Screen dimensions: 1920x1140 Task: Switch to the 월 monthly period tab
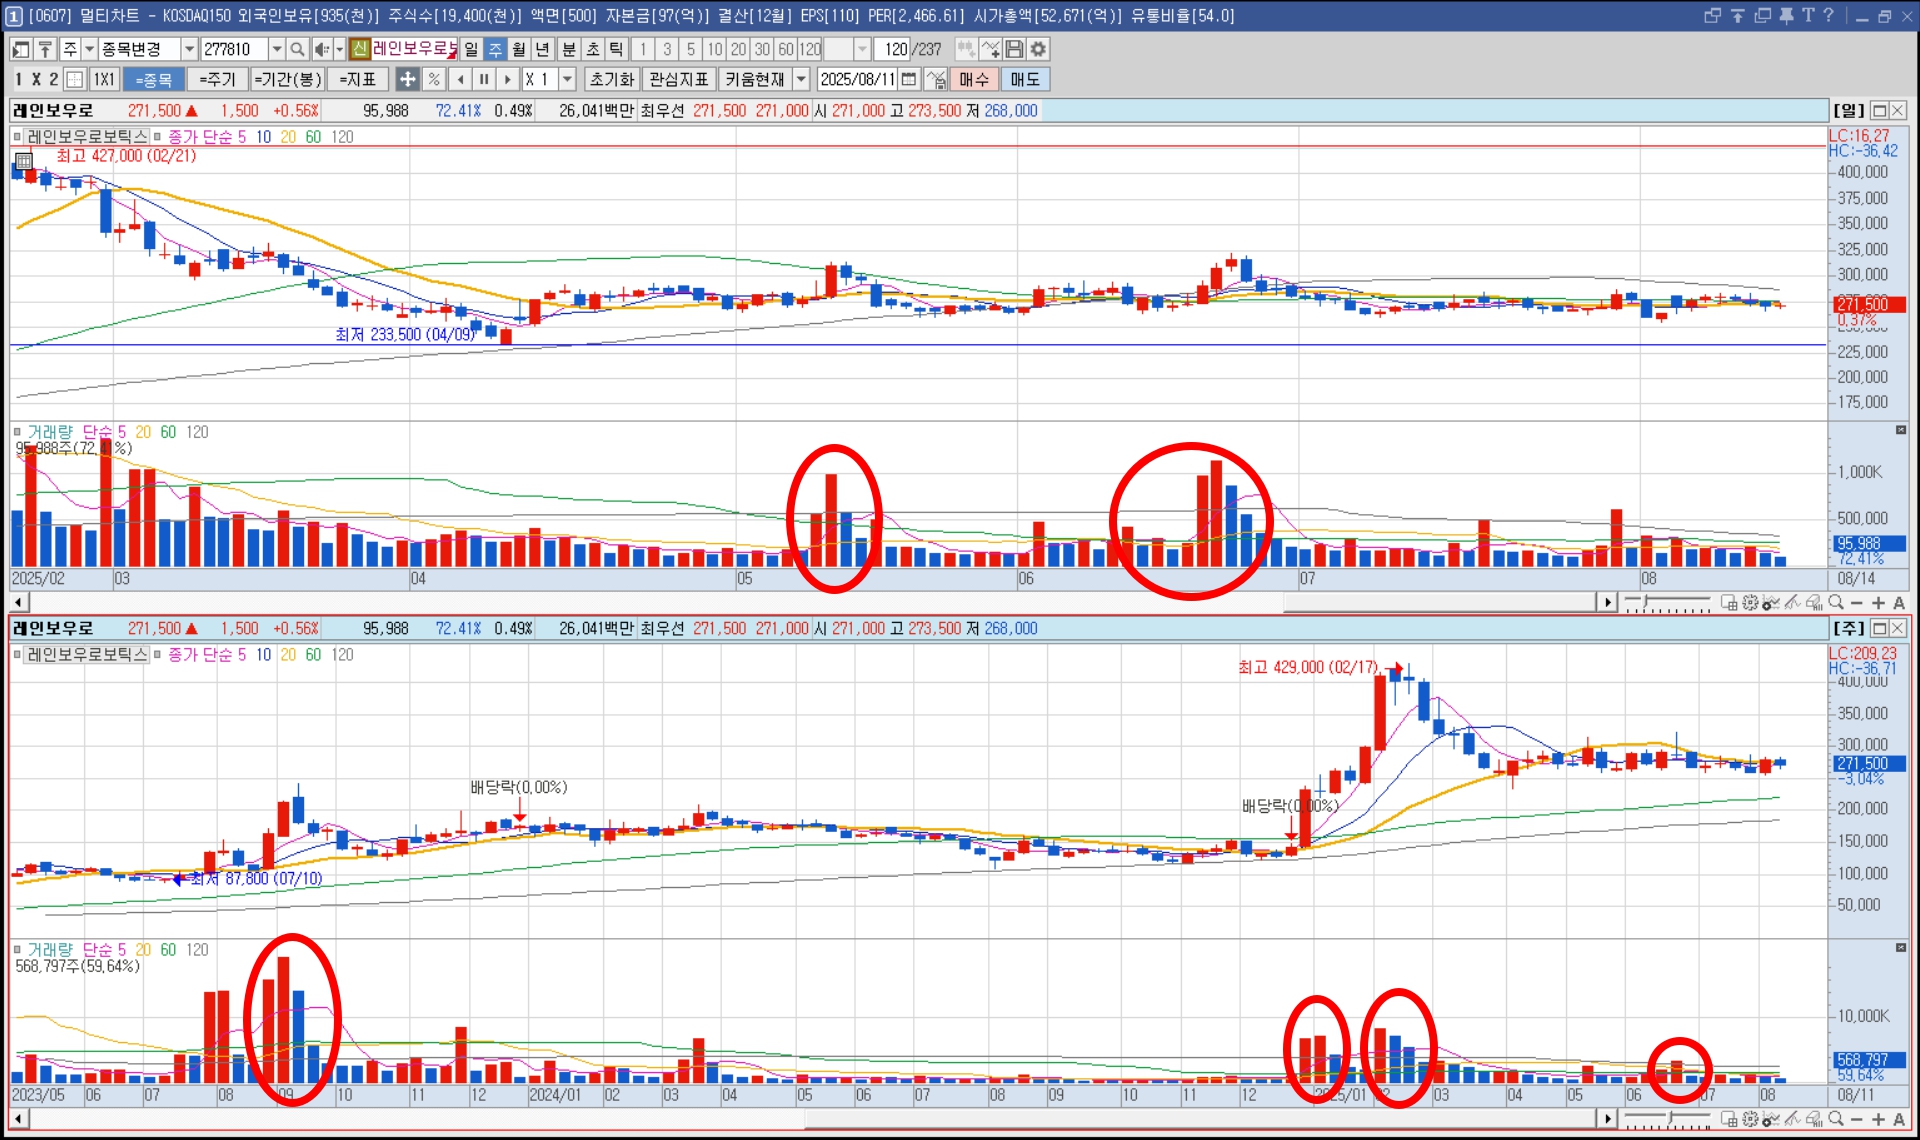(519, 49)
